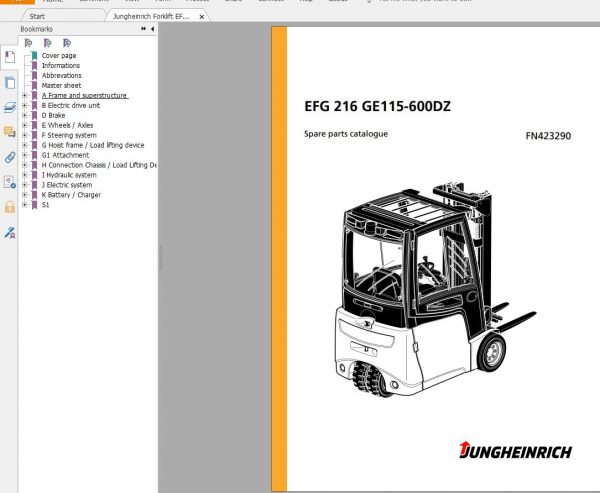
Task: Open the pen-and-person panel icon
Action: [x=10, y=232]
